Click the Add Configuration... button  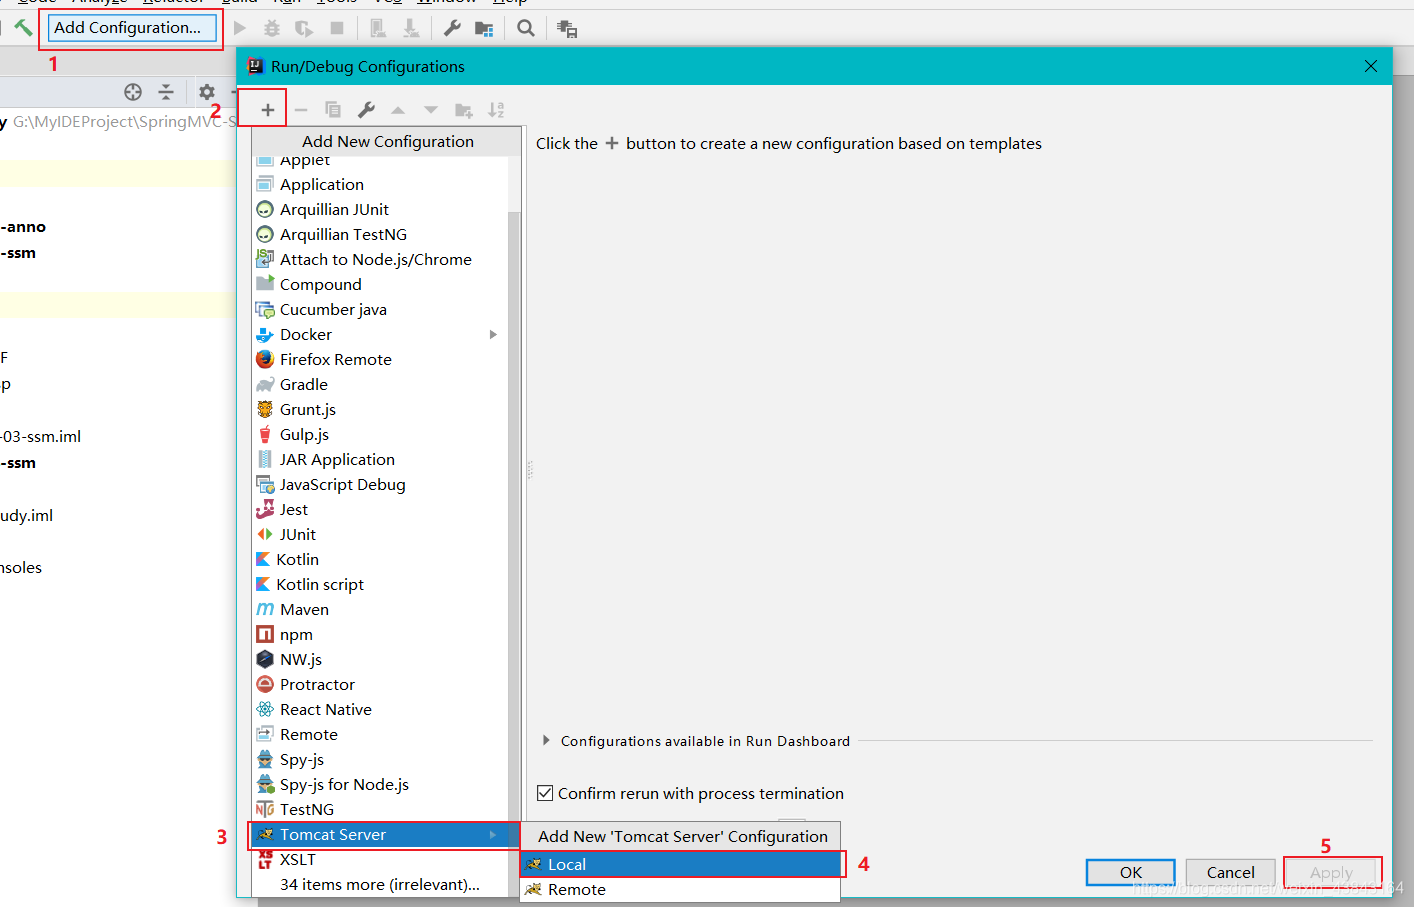[131, 28]
